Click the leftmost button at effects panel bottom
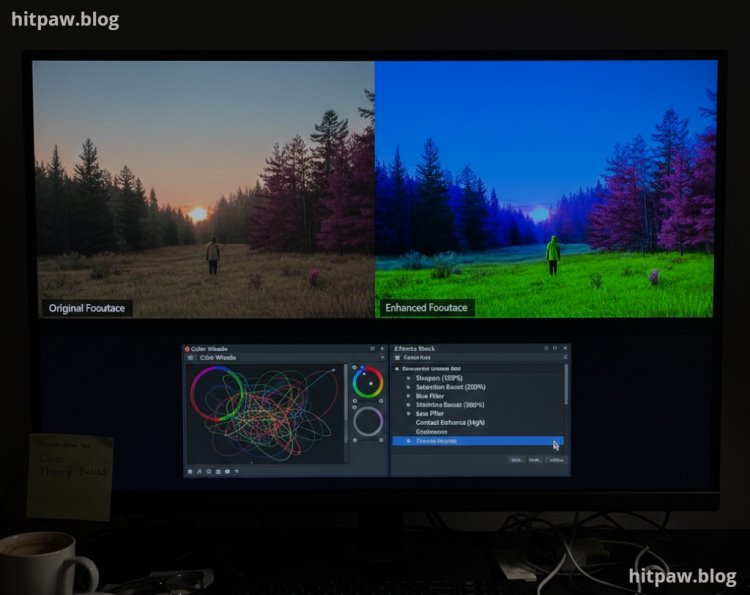 pyautogui.click(x=516, y=460)
